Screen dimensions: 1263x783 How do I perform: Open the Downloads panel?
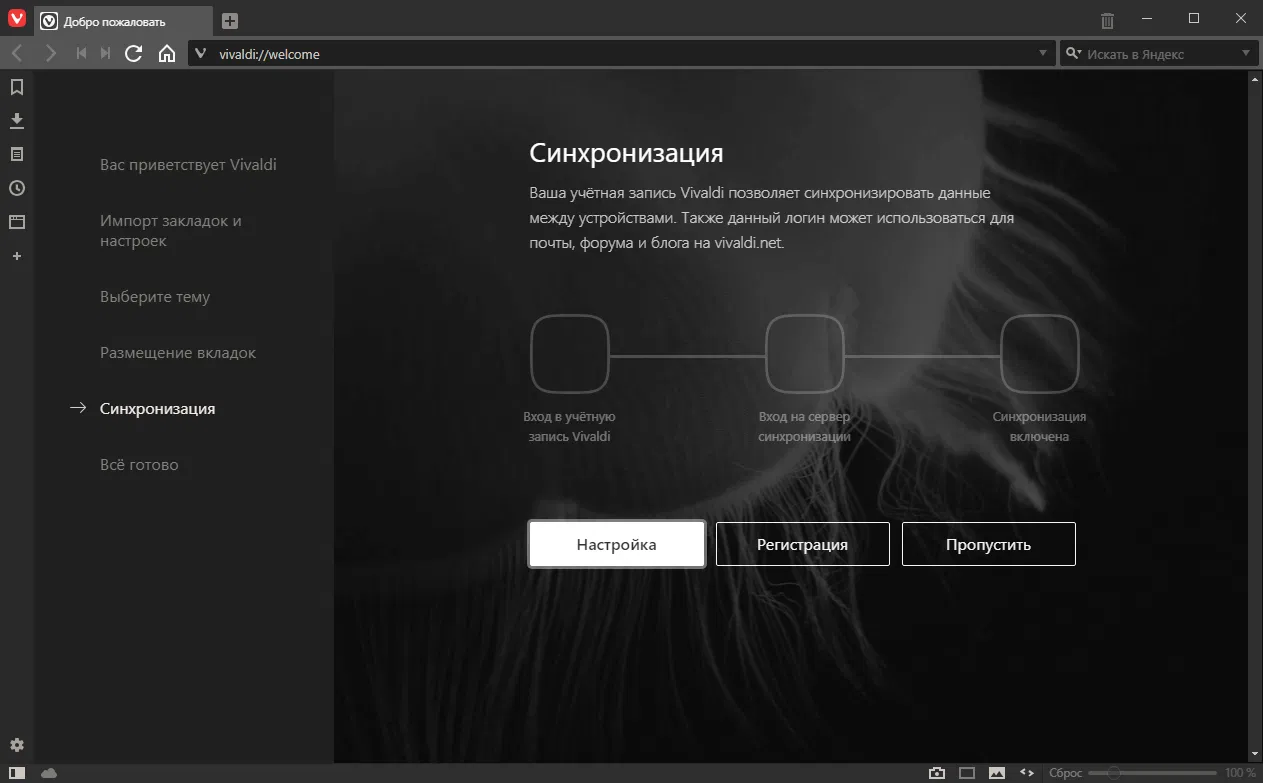click(17, 121)
